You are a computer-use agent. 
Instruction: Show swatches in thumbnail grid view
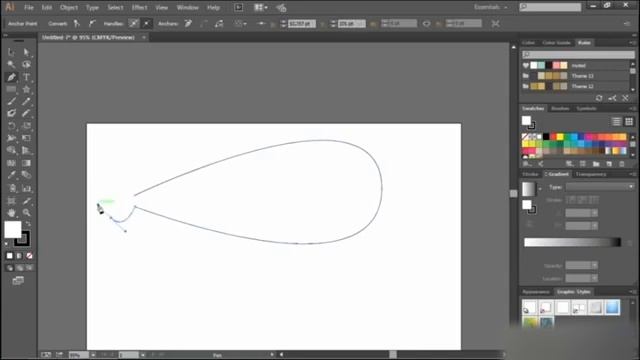click(629, 121)
